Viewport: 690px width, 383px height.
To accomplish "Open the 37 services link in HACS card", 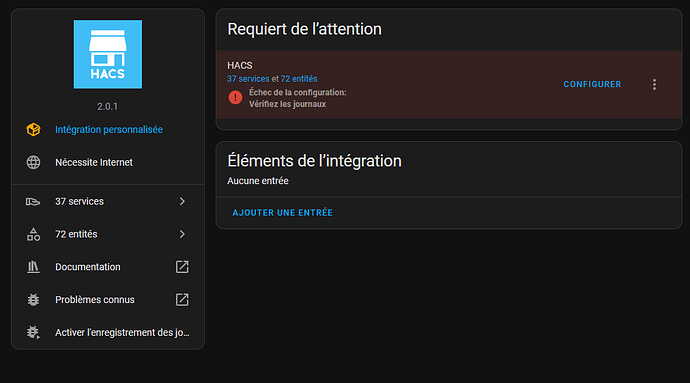I will [248, 79].
